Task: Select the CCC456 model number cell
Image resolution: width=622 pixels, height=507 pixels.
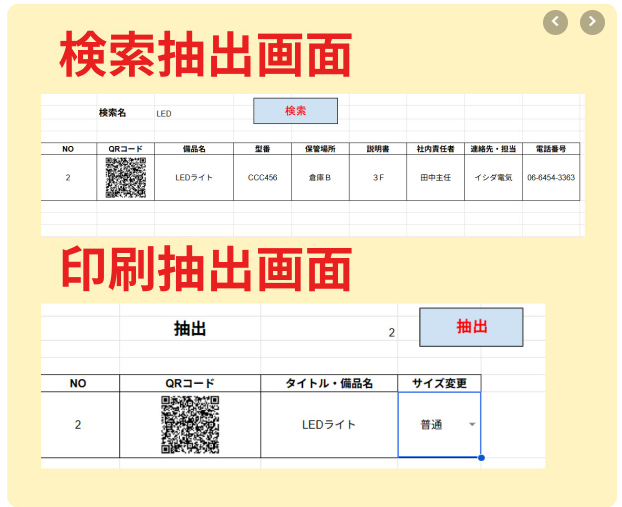Action: 263,177
